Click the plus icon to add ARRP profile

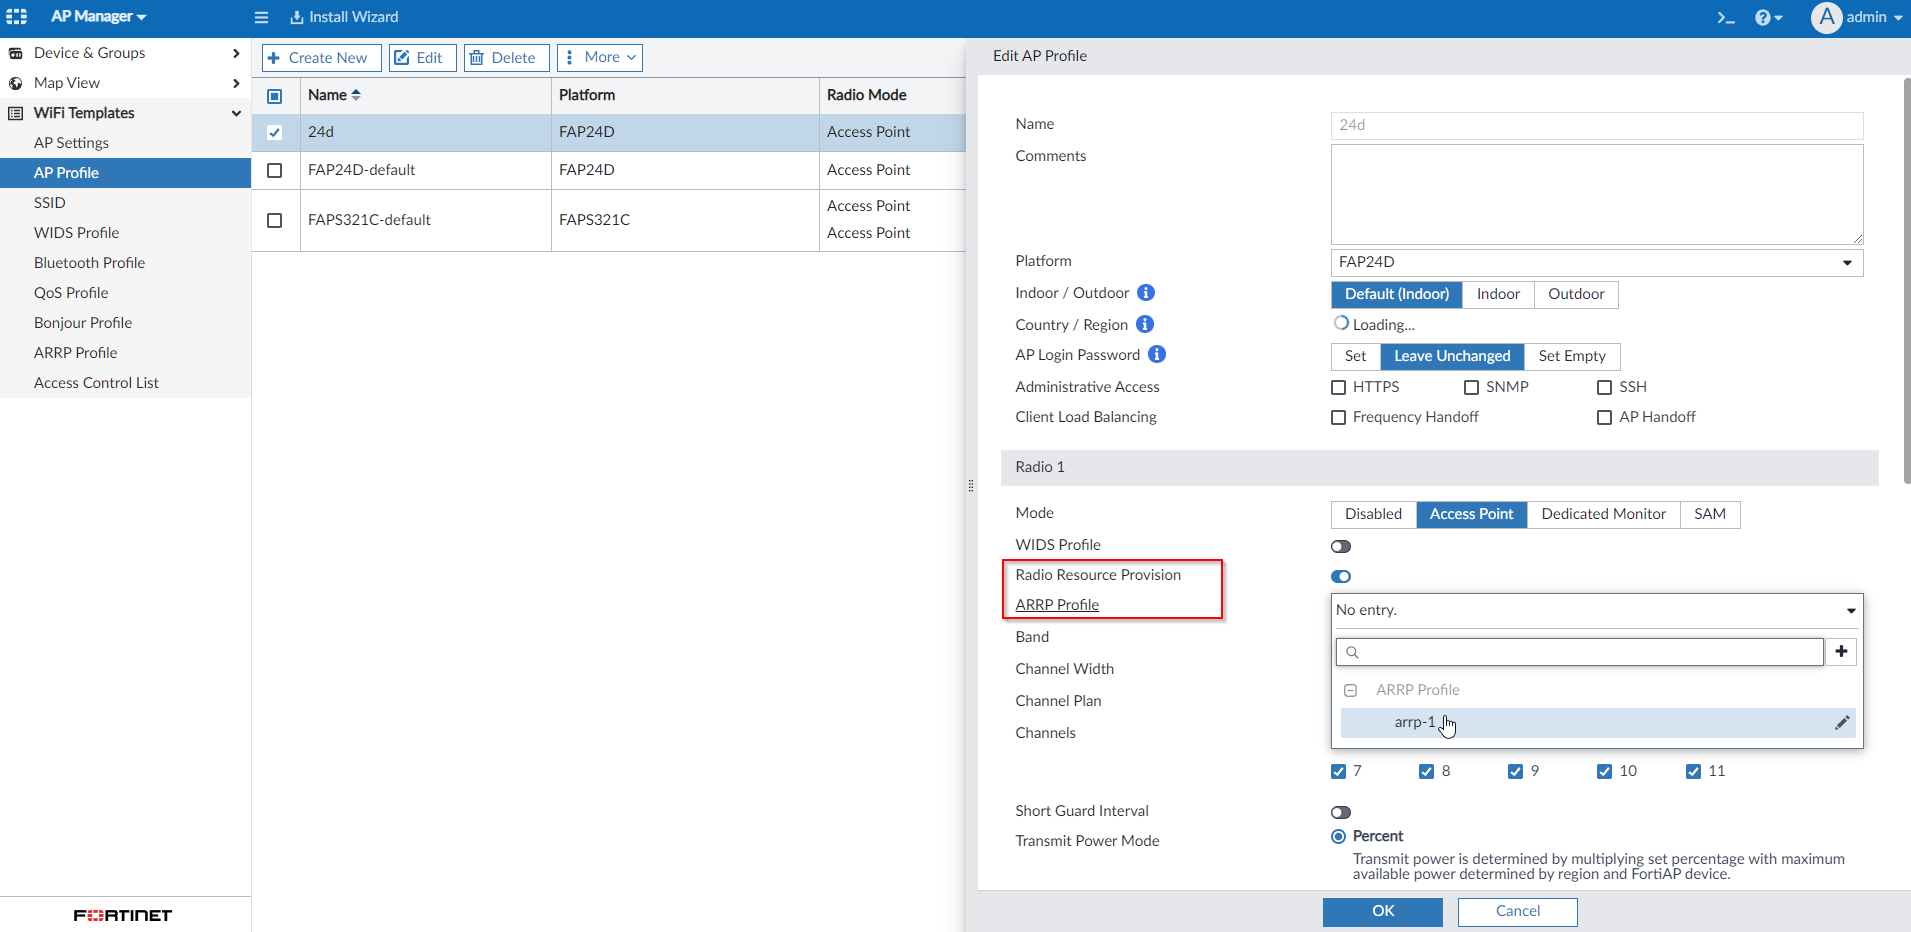(1841, 652)
